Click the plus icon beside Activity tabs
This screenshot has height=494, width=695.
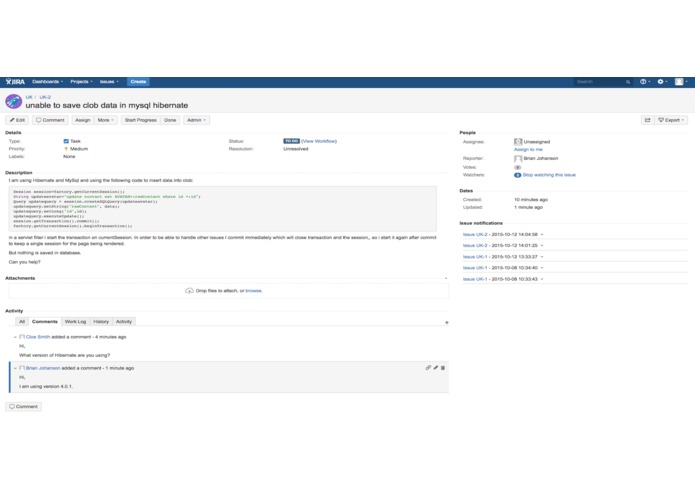click(x=446, y=323)
